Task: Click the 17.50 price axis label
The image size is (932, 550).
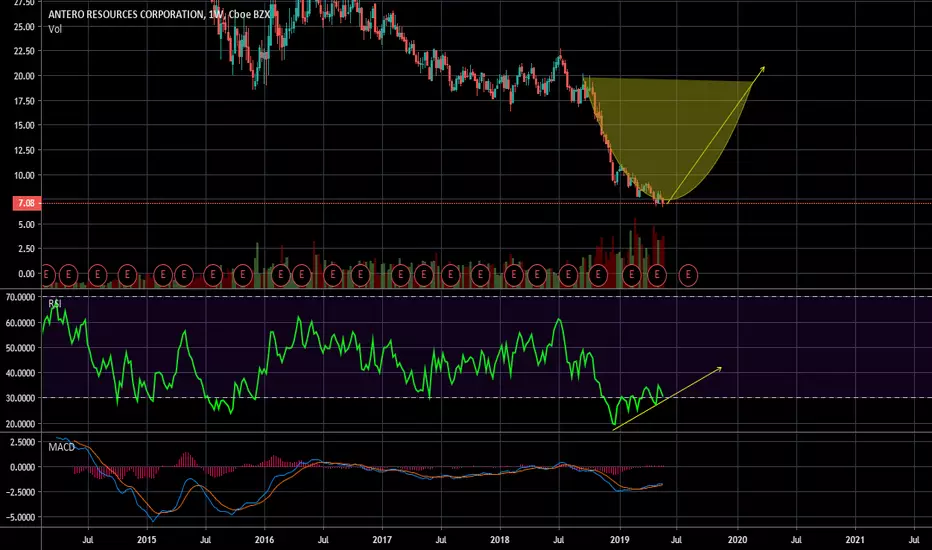Action: (x=24, y=101)
